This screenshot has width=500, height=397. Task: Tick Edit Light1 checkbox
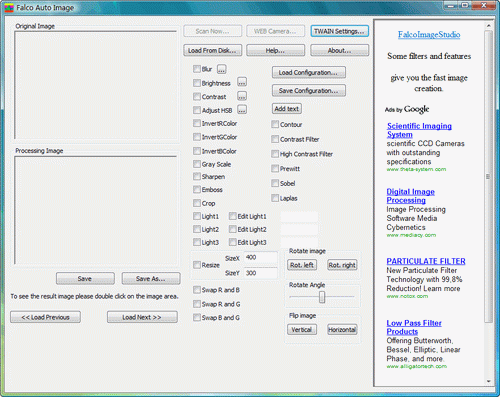point(233,216)
